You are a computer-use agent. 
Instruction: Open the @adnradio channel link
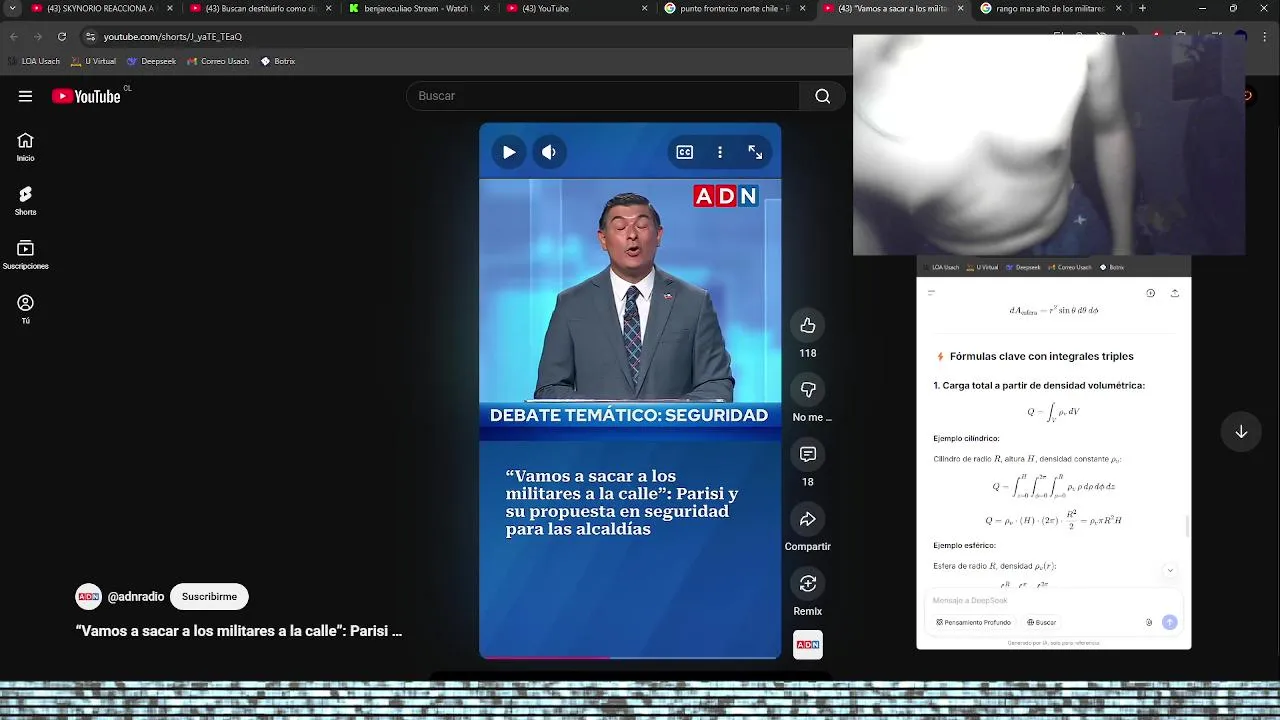[136, 597]
